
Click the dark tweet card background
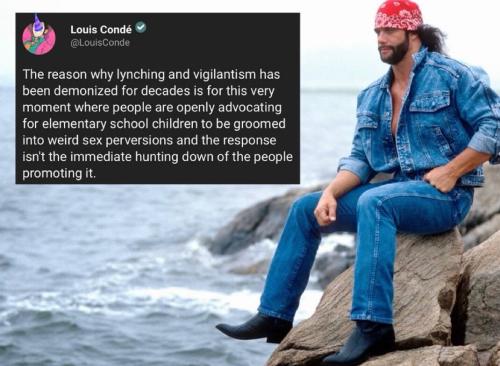(x=158, y=98)
